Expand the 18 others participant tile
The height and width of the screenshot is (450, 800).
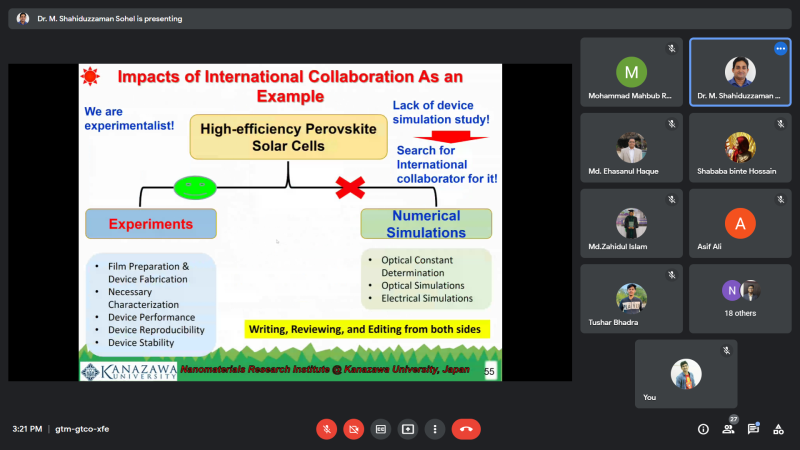tap(740, 298)
